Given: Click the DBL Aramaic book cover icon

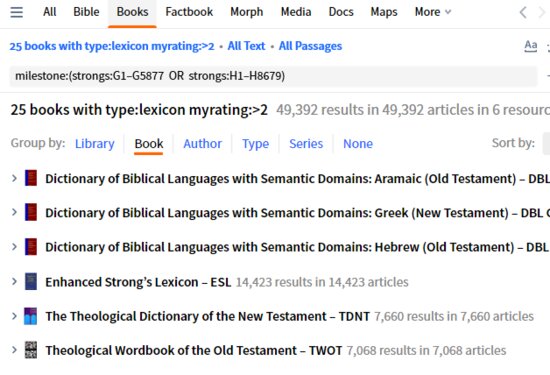Looking at the screenshot, I should click(31, 178).
